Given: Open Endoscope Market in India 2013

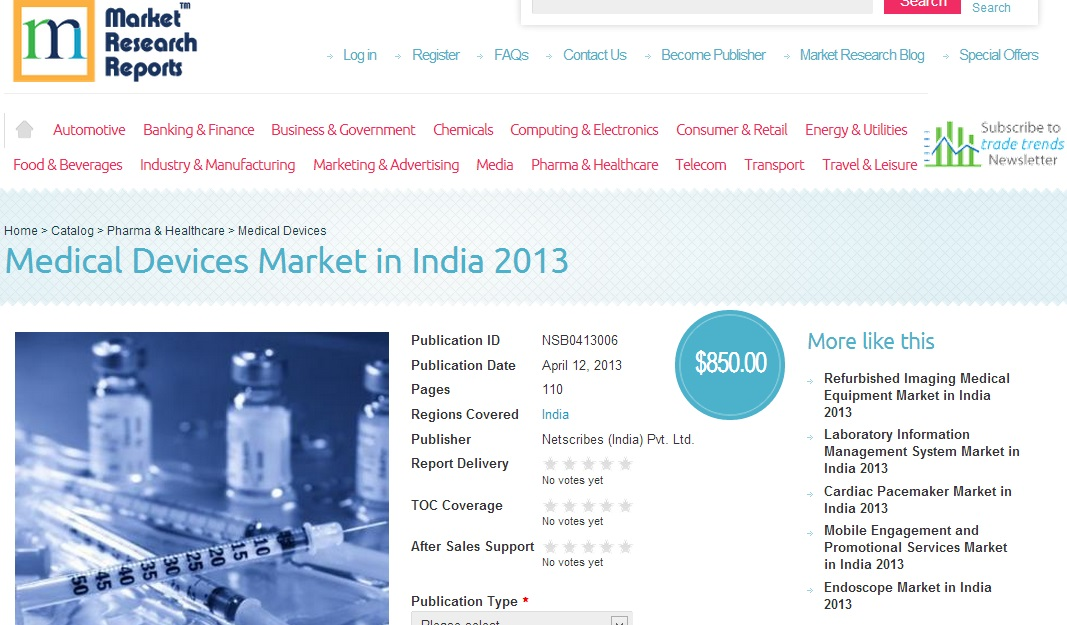Looking at the screenshot, I should click(907, 596).
